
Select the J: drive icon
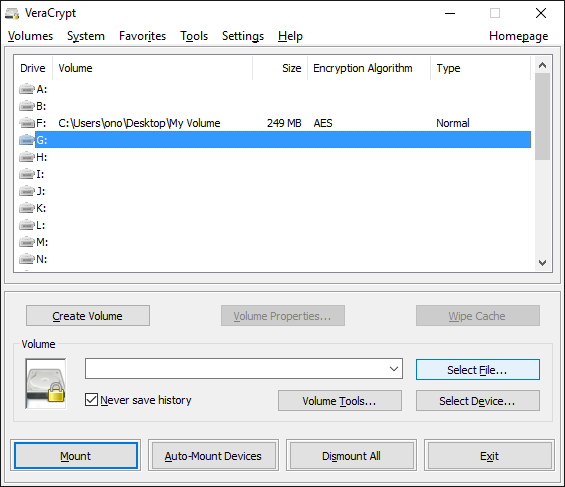(27, 191)
